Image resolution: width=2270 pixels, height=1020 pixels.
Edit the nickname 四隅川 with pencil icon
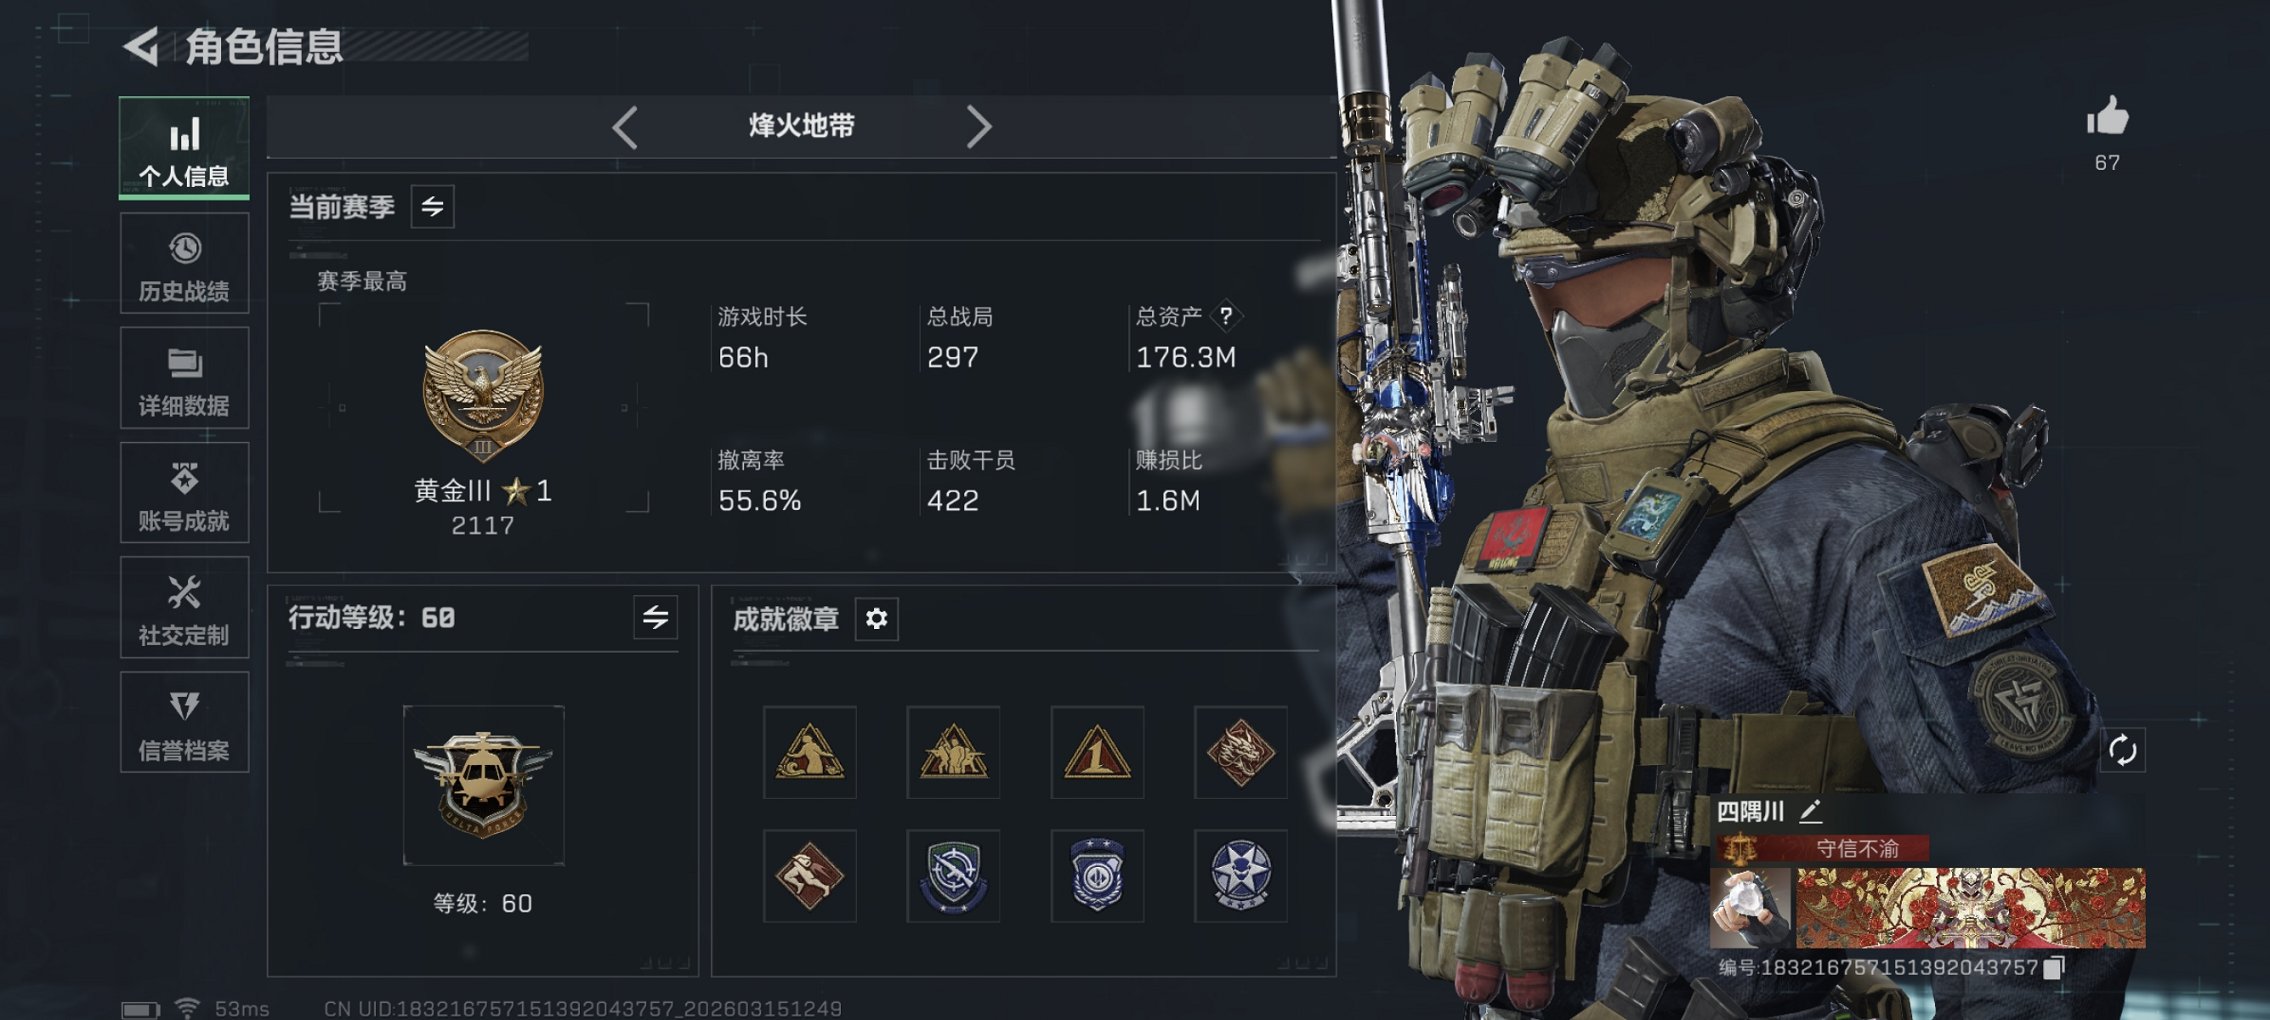tap(1811, 811)
